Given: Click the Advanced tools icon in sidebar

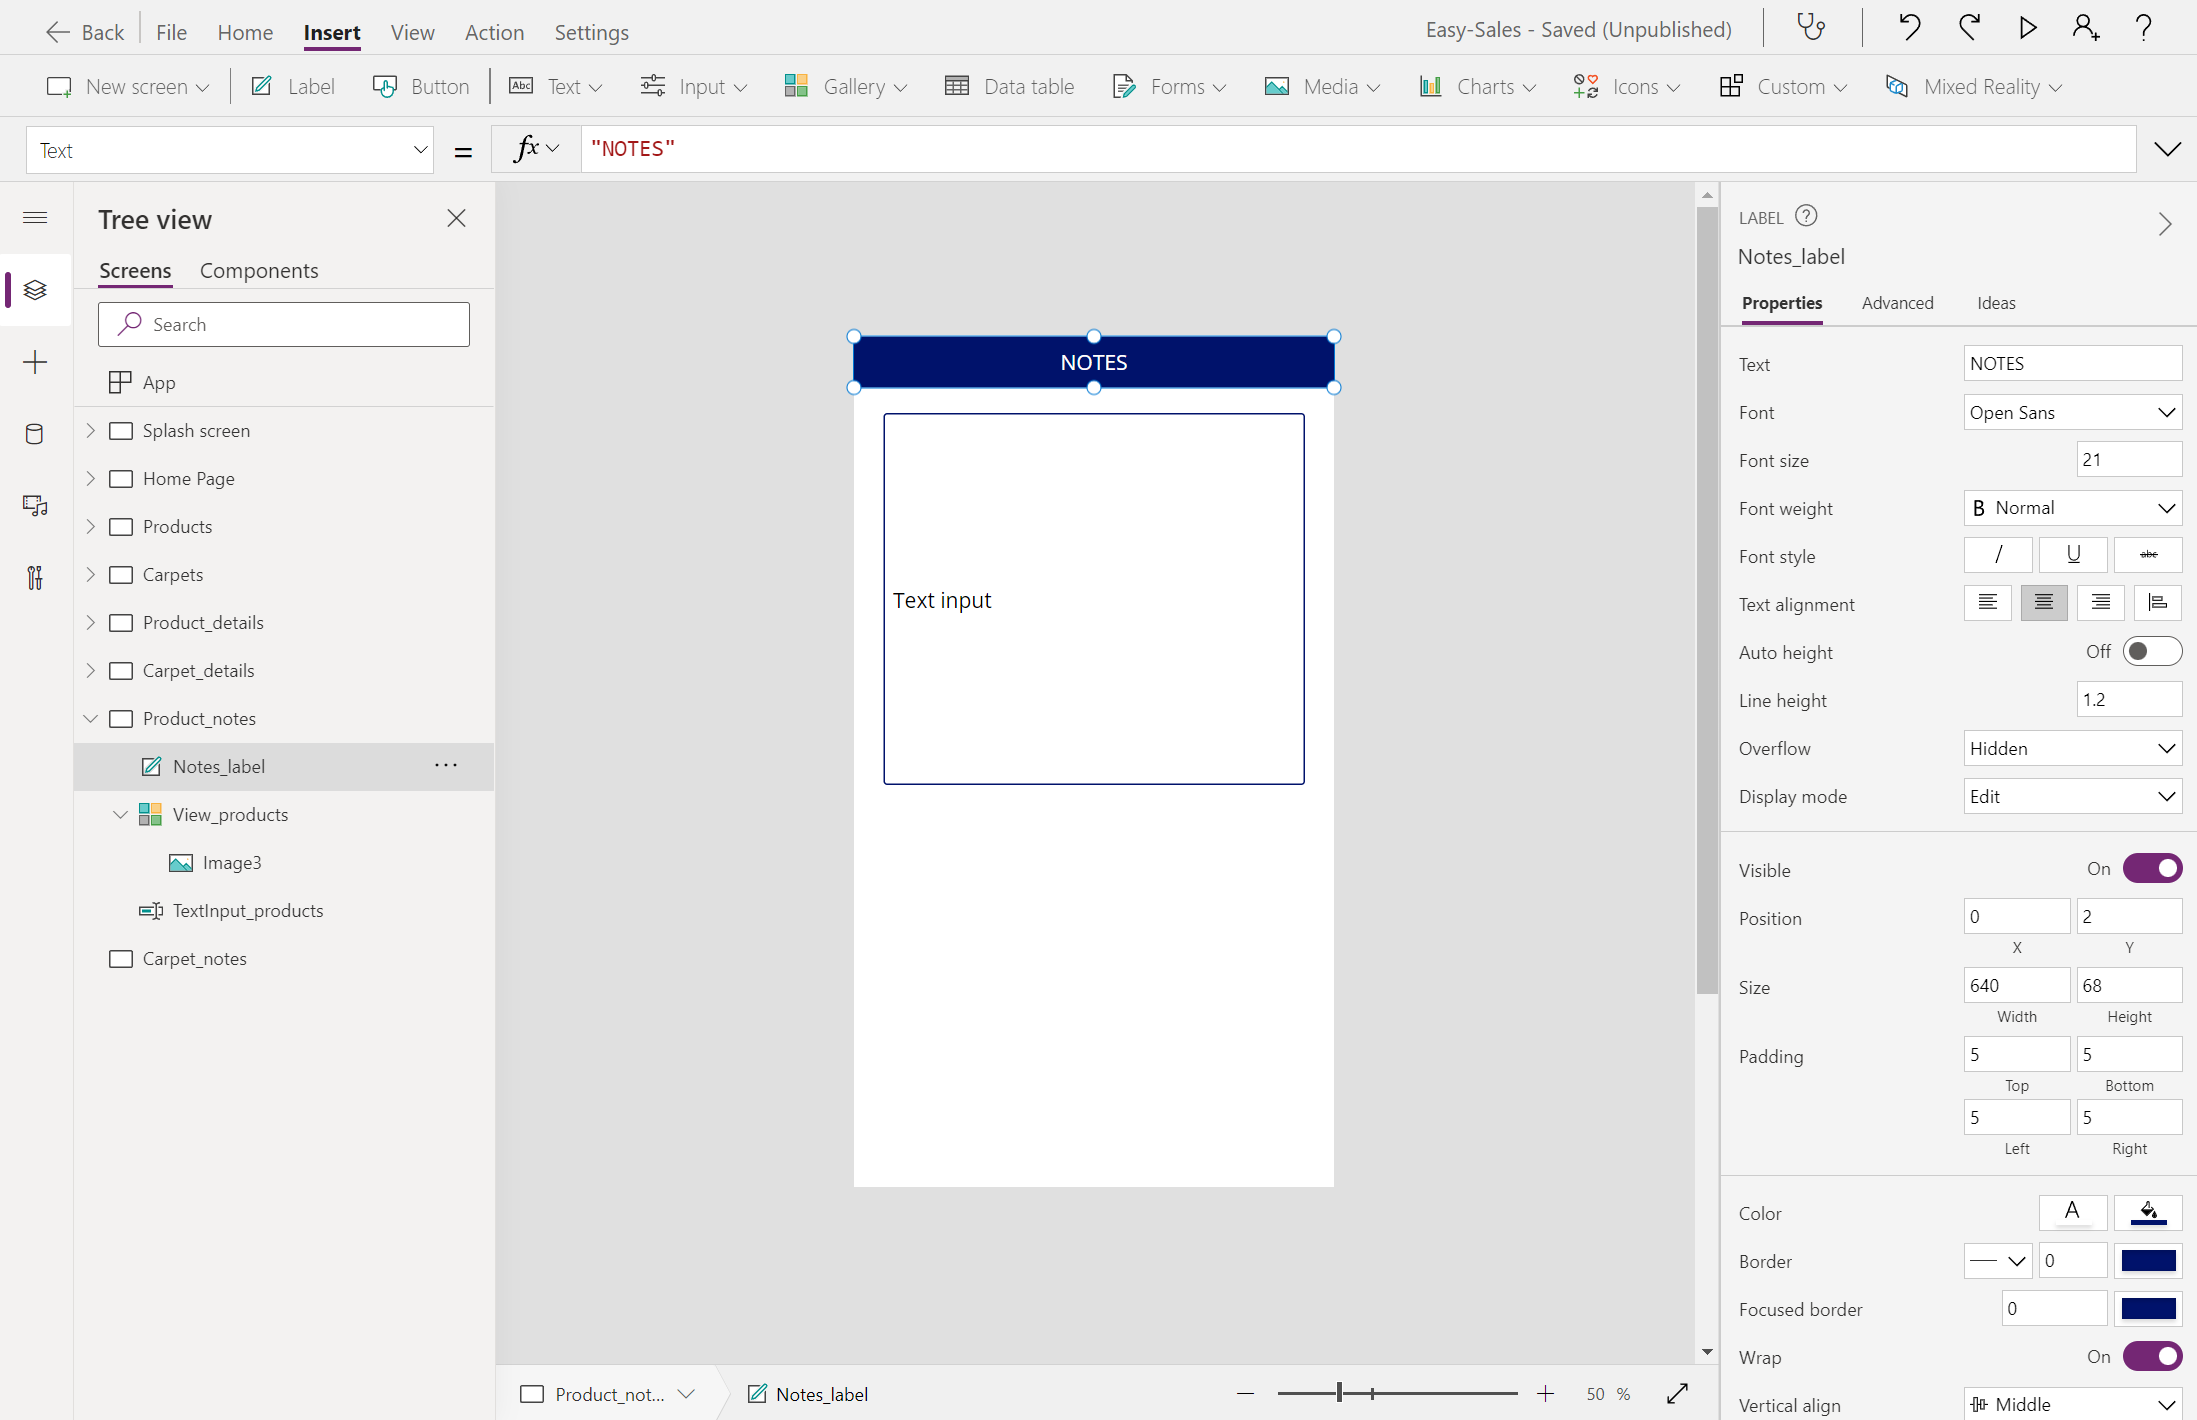Looking at the screenshot, I should pos(35,578).
